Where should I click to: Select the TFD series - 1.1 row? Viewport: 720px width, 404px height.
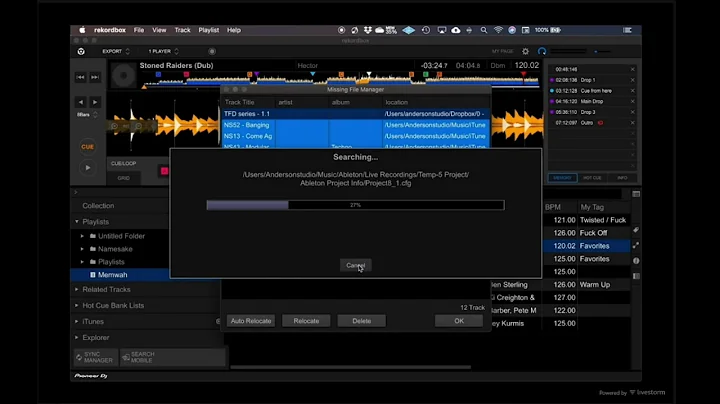coord(355,114)
